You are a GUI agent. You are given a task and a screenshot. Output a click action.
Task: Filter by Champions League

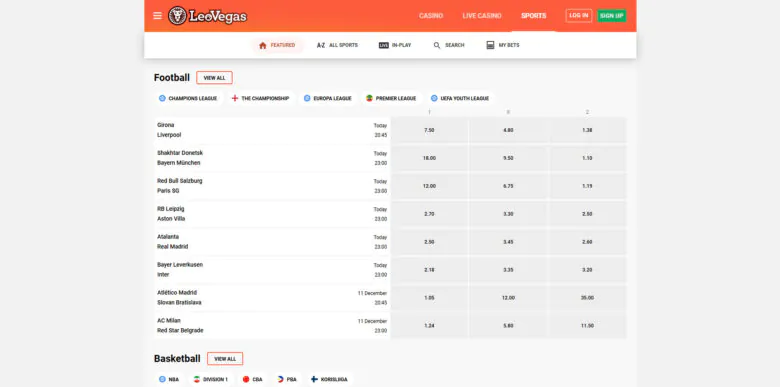pyautogui.click(x=188, y=98)
